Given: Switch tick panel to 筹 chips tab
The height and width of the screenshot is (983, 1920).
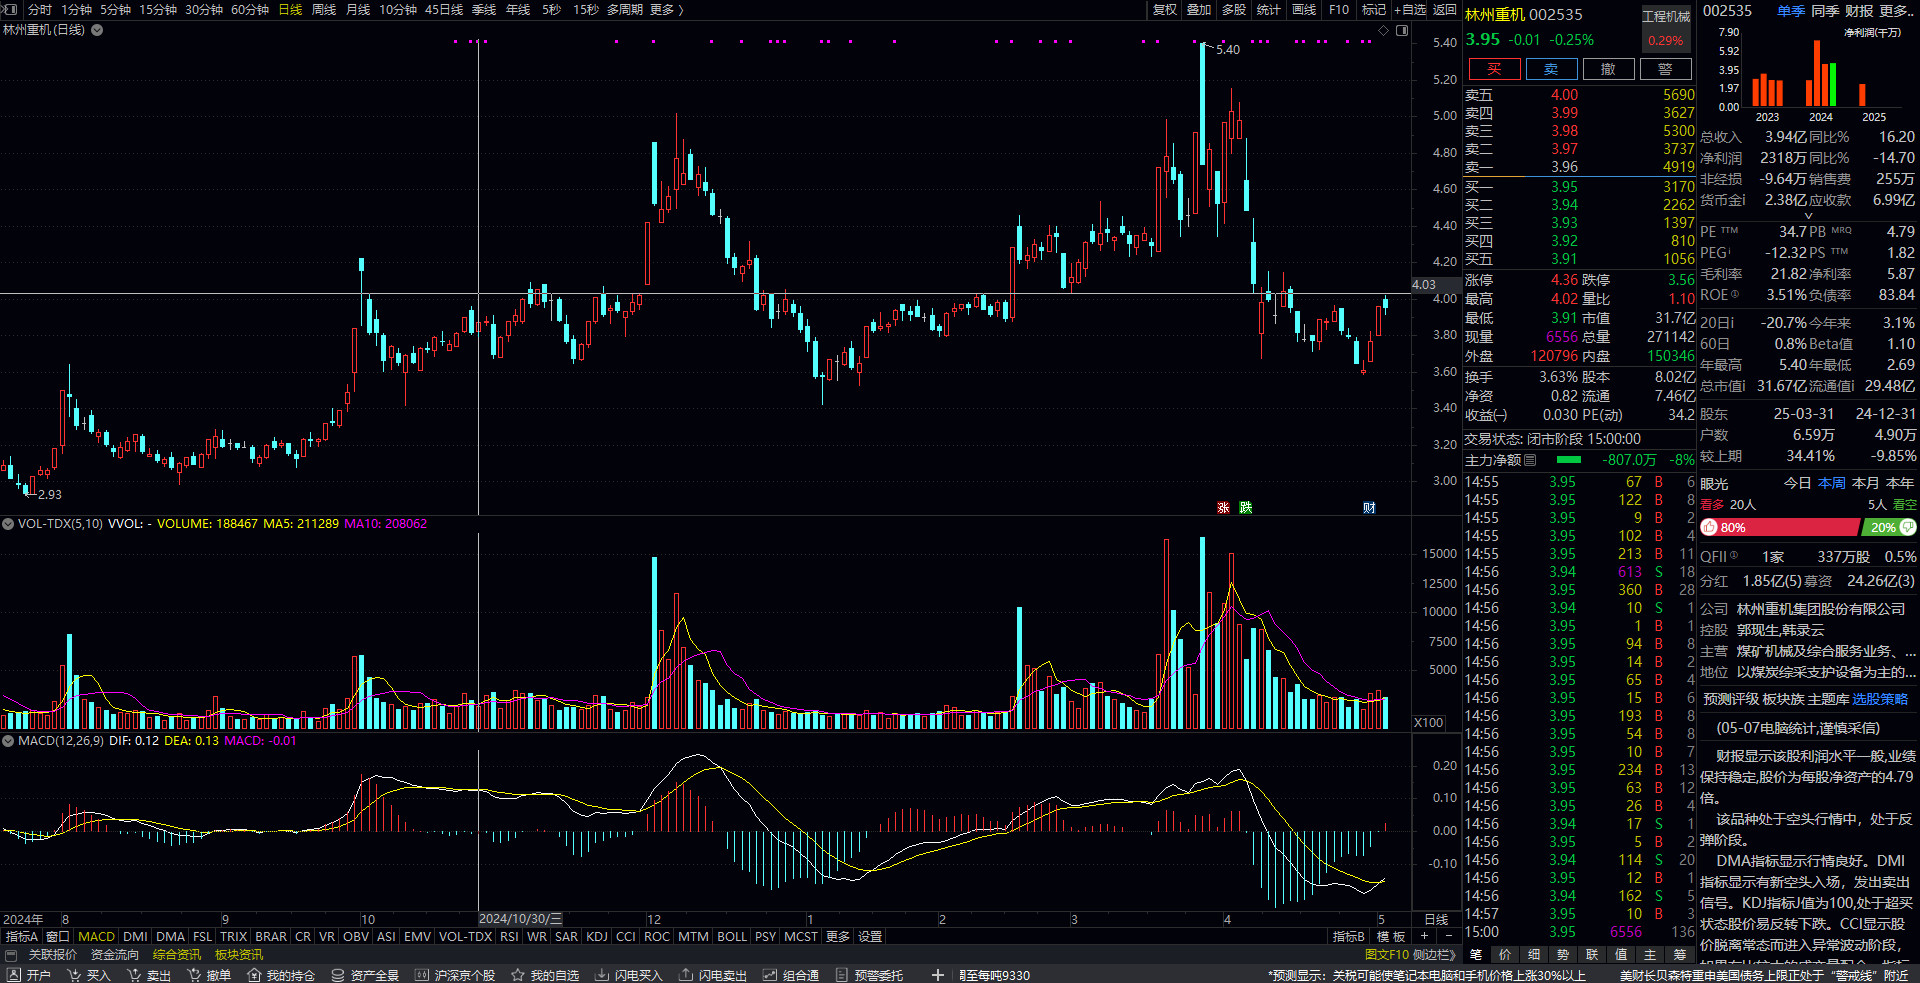Looking at the screenshot, I should [x=1679, y=955].
